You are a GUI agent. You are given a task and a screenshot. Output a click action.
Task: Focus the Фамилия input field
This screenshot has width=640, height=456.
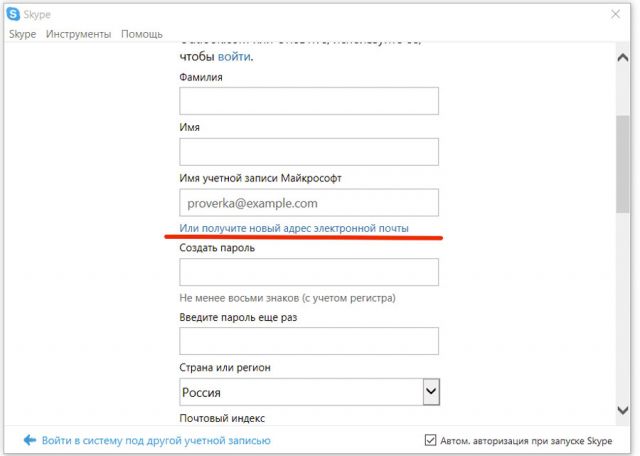(x=309, y=101)
